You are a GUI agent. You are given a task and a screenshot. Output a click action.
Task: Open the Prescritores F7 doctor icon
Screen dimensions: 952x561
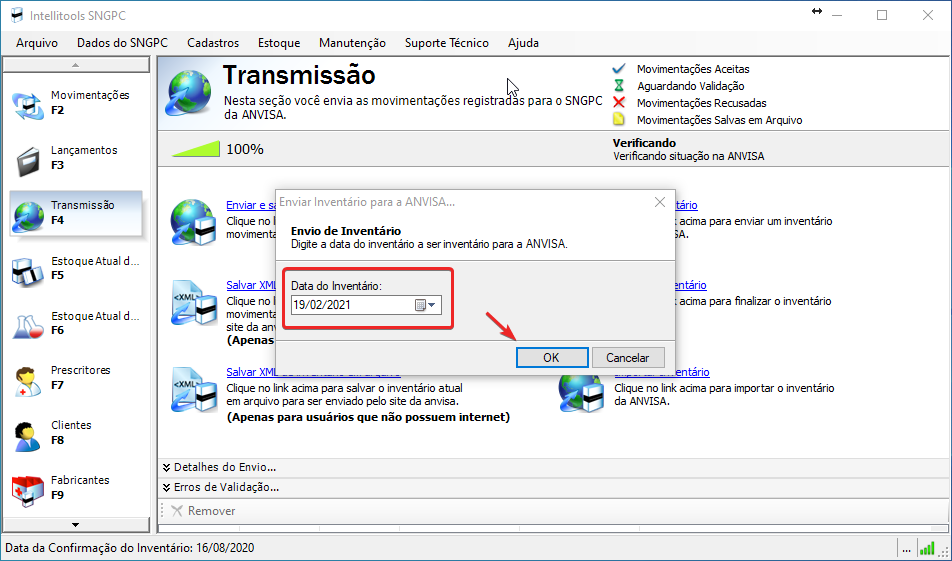[28, 380]
